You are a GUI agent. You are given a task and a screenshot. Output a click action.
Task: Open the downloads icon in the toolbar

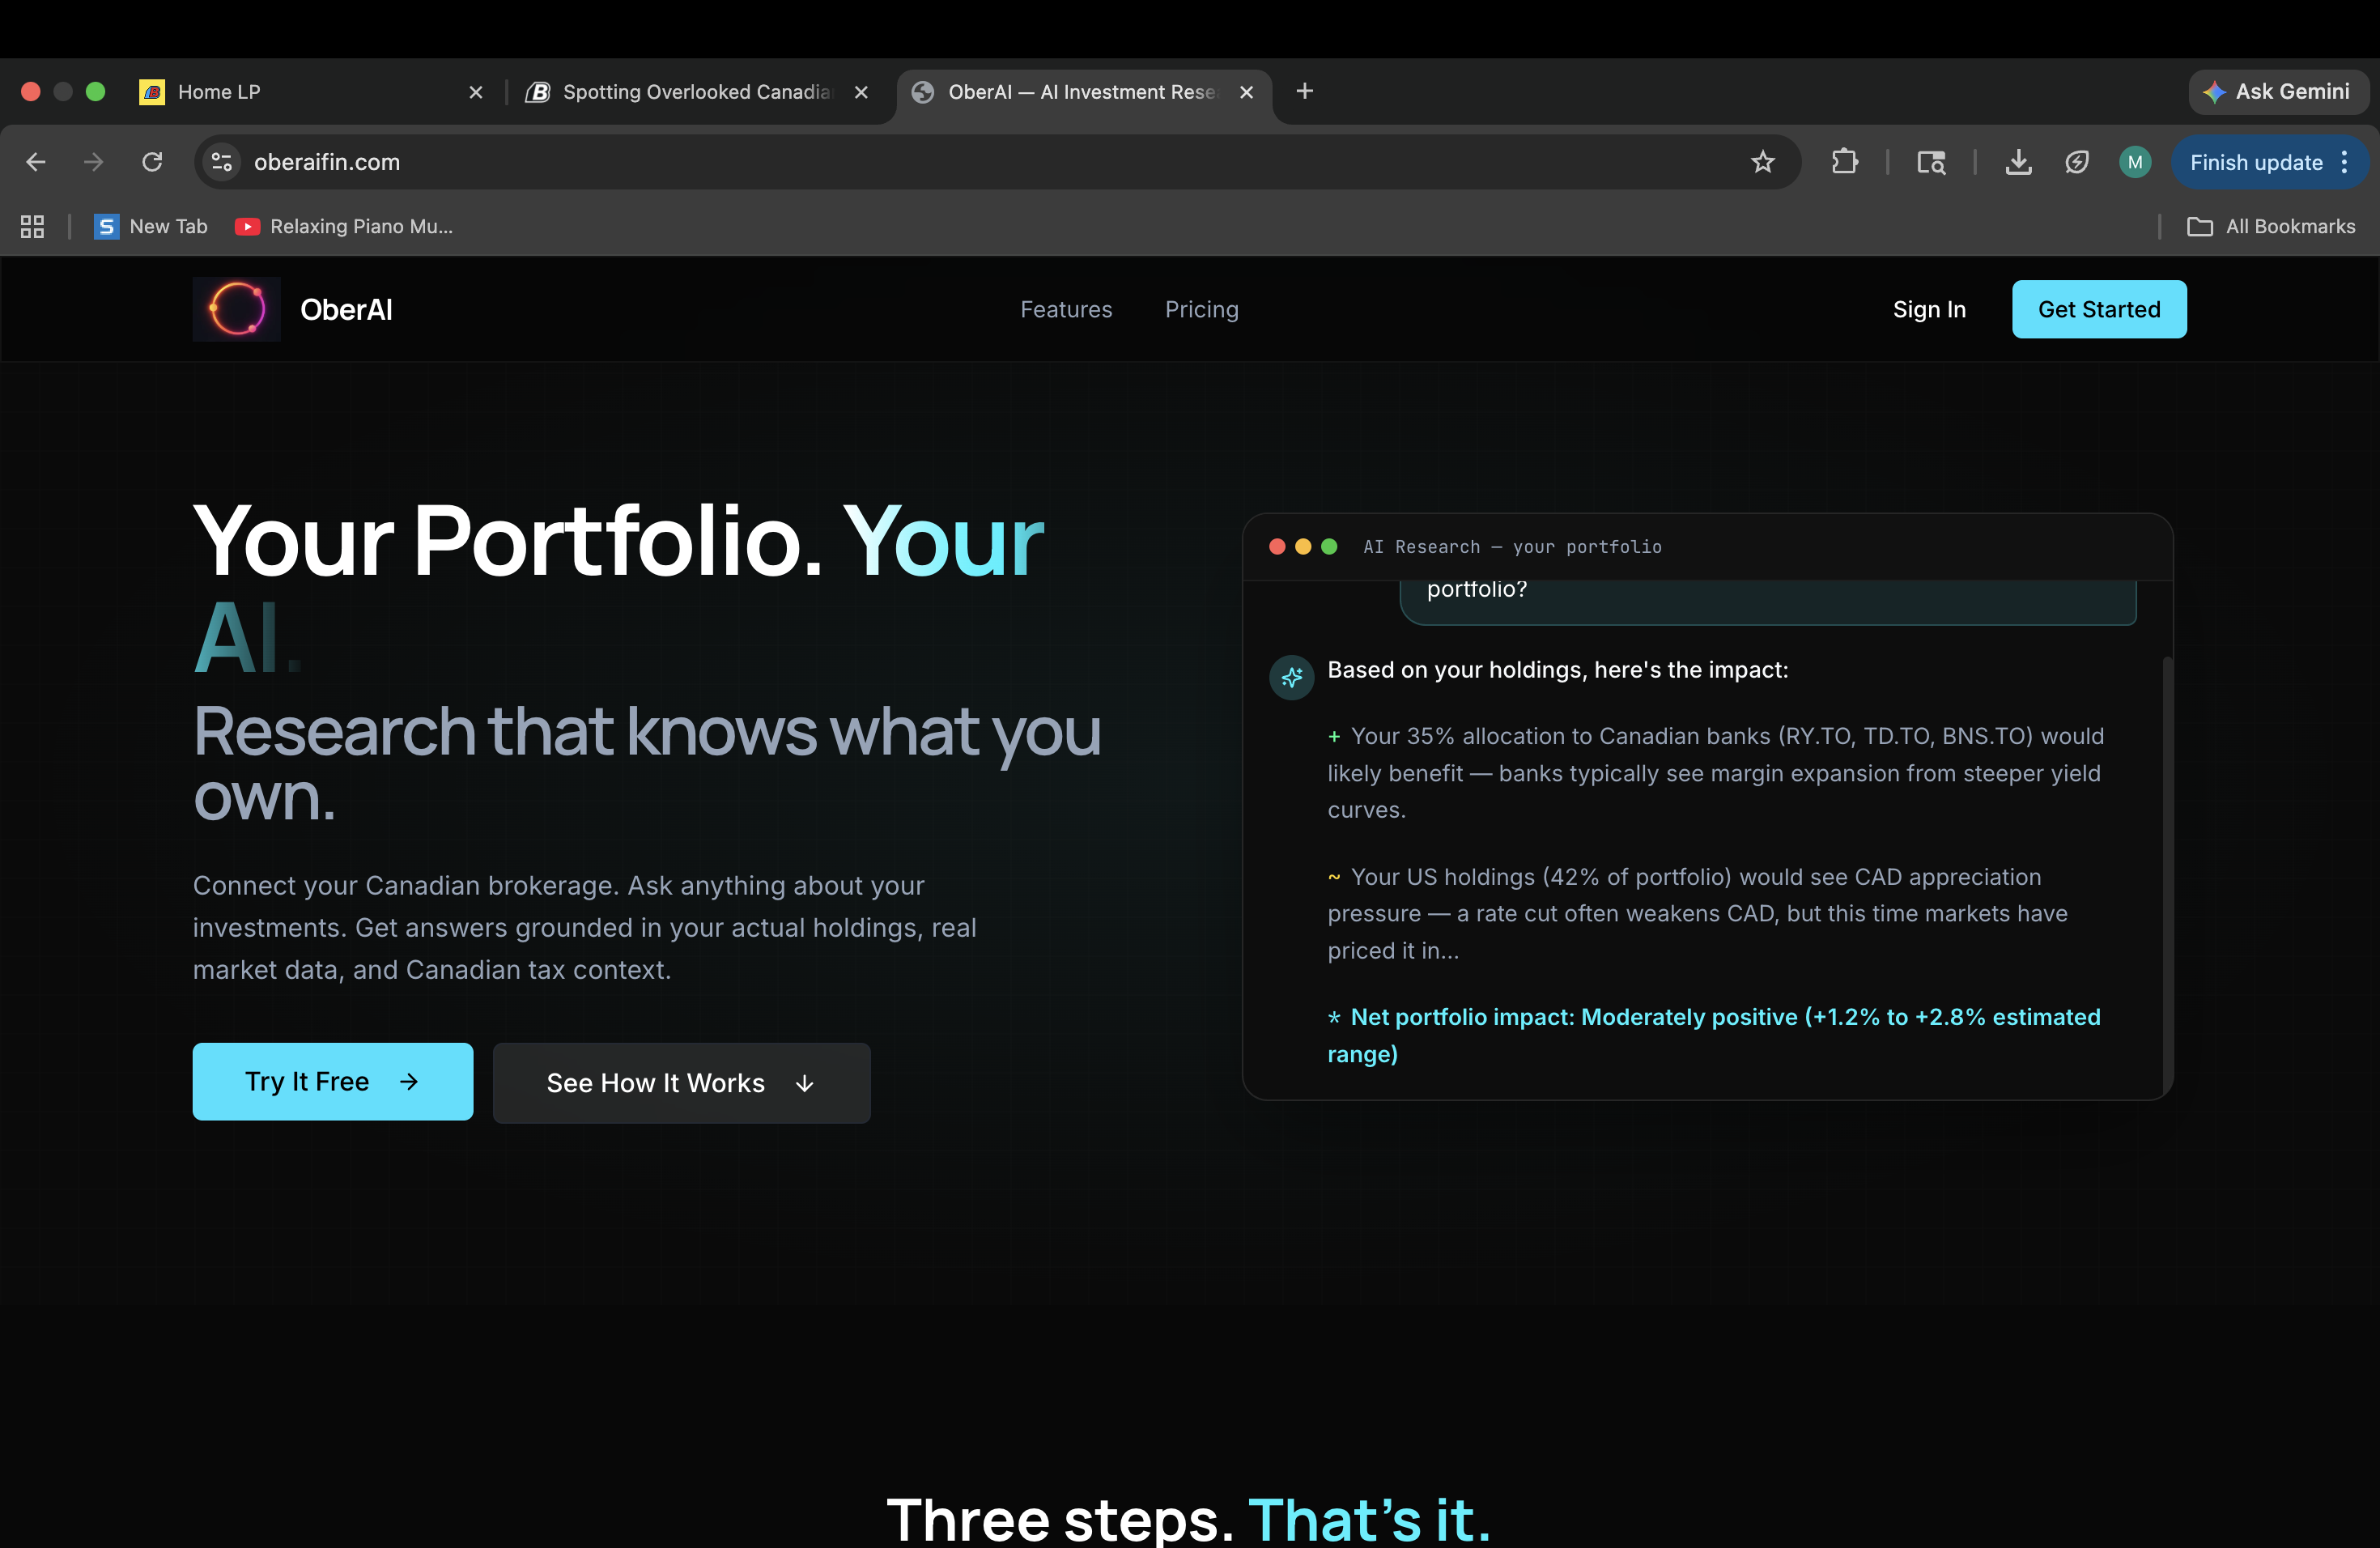tap(2018, 162)
